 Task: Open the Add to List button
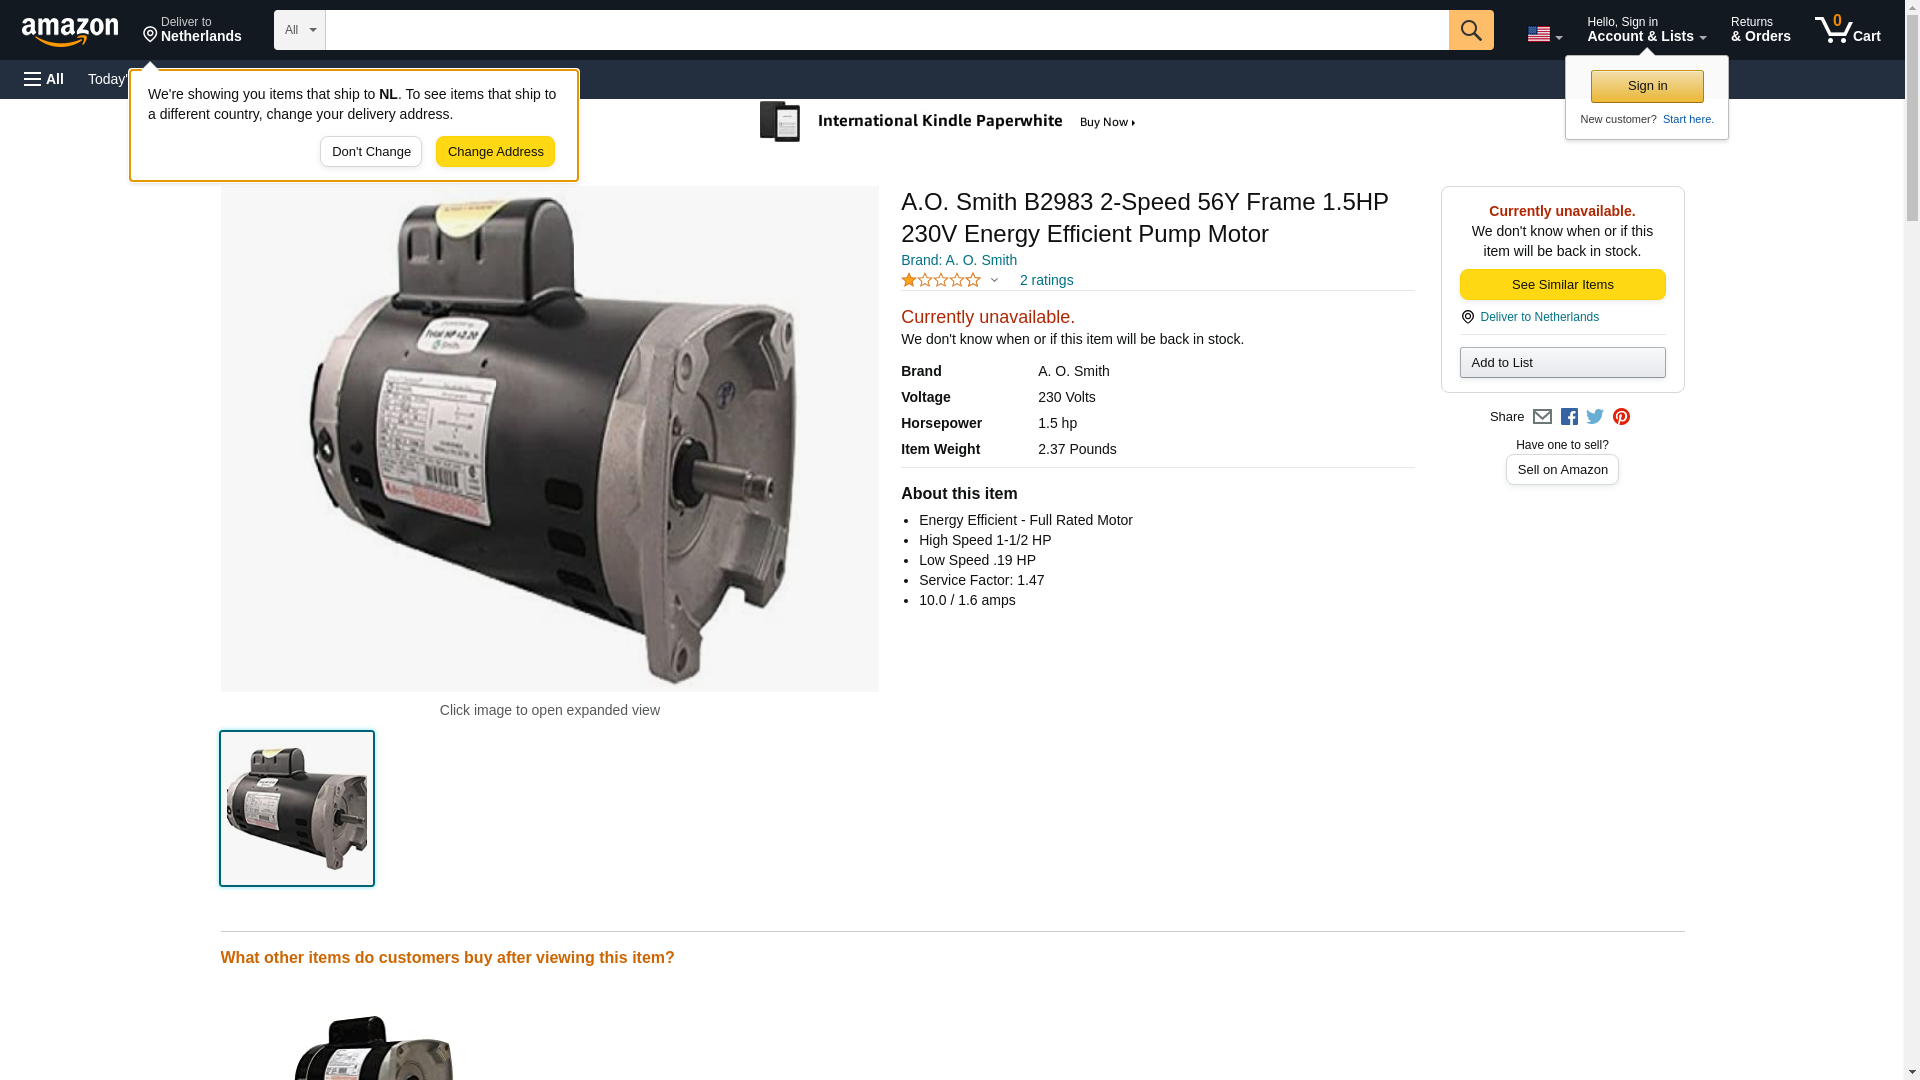[x=1562, y=362]
